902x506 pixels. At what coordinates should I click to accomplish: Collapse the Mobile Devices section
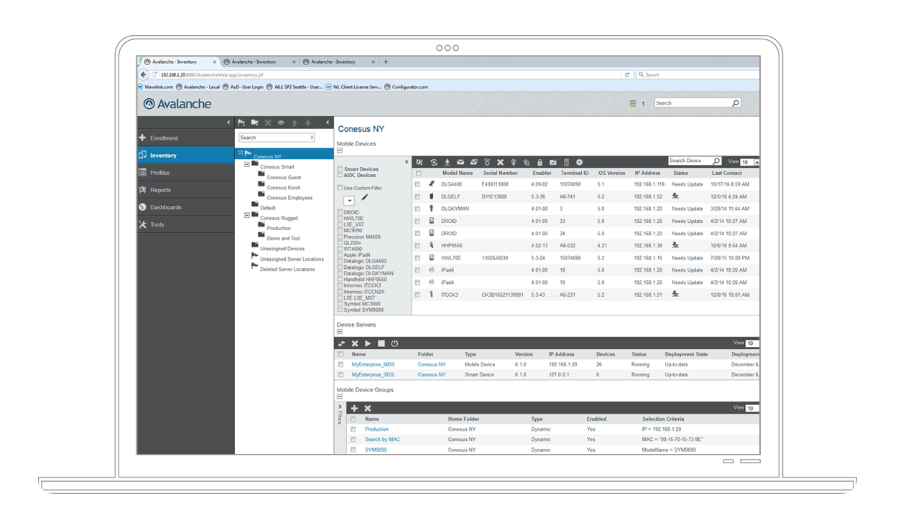(339, 151)
